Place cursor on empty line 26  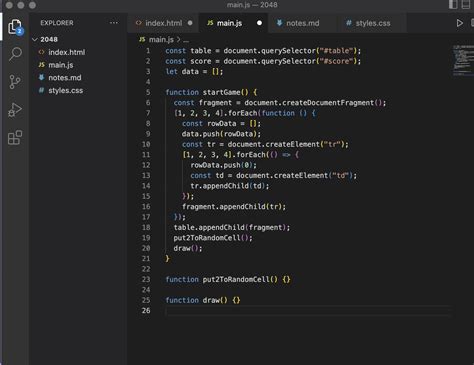(x=308, y=310)
